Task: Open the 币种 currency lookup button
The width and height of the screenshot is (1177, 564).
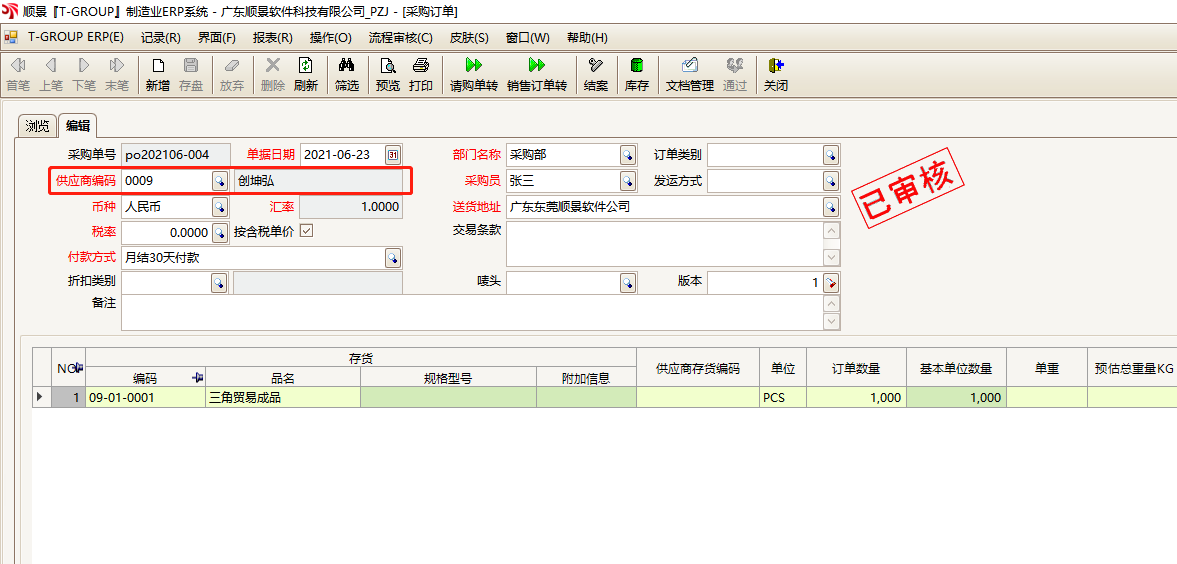Action: (219, 207)
